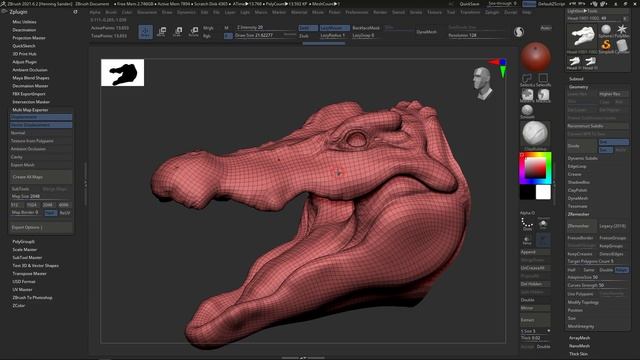Screen dimensions: 640x360
Task: Expand the ArrayMesh section
Action: (579, 338)
